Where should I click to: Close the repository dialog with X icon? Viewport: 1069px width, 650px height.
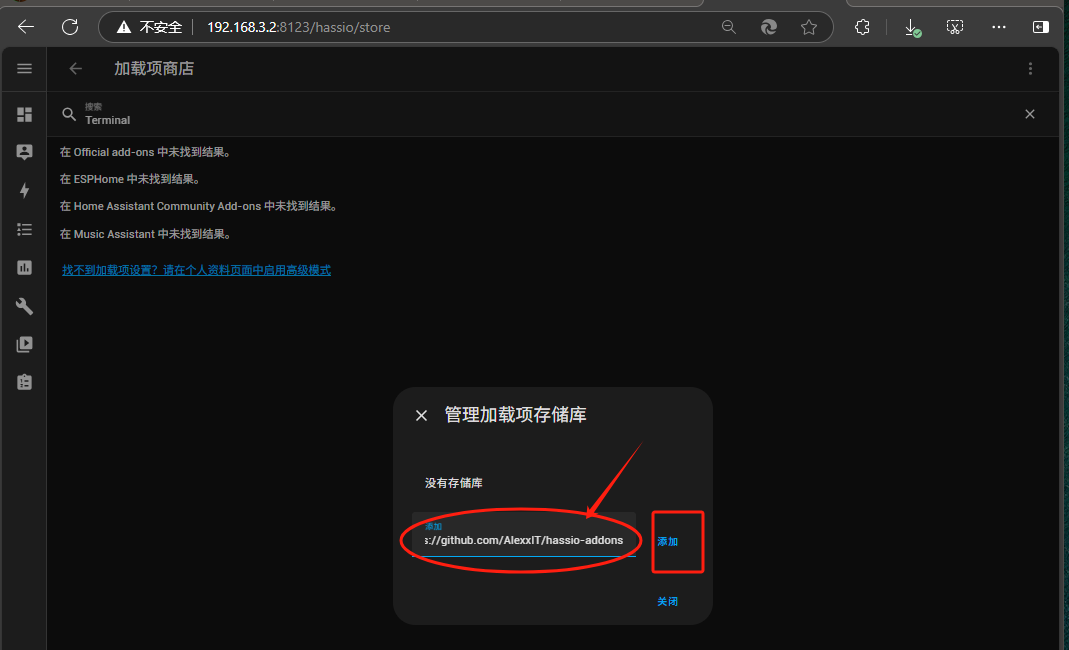(x=421, y=415)
